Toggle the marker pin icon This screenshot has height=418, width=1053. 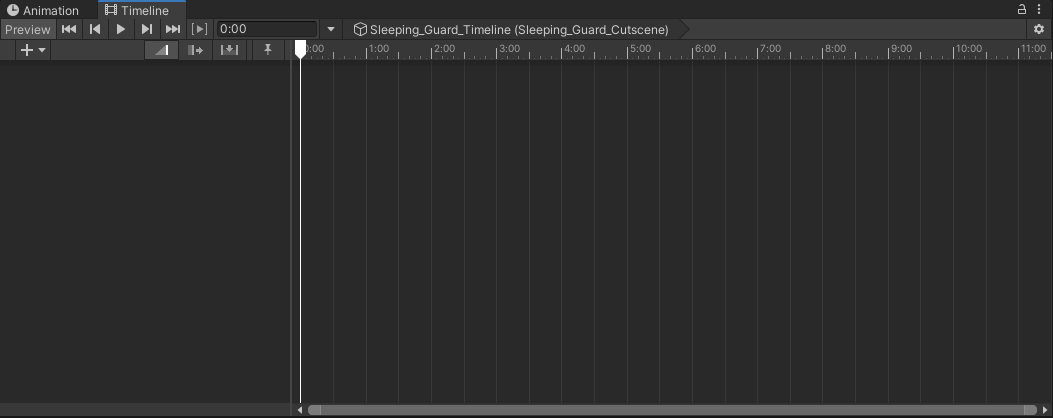267,50
